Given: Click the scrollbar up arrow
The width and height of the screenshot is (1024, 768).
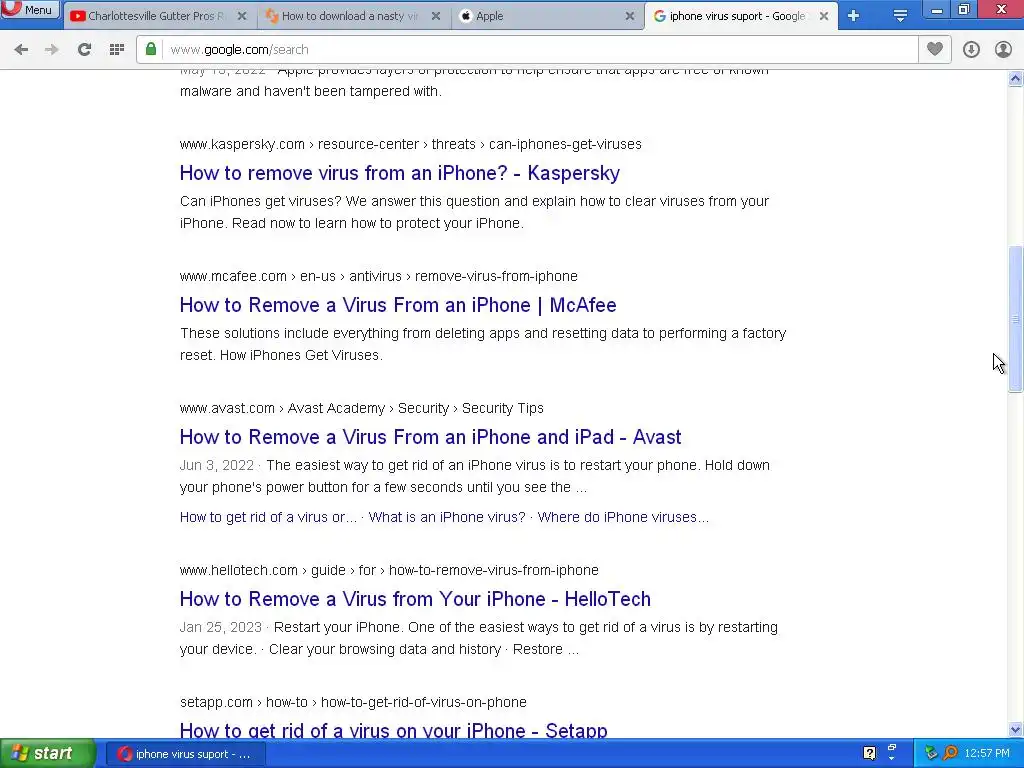Looking at the screenshot, I should 1016,78.
